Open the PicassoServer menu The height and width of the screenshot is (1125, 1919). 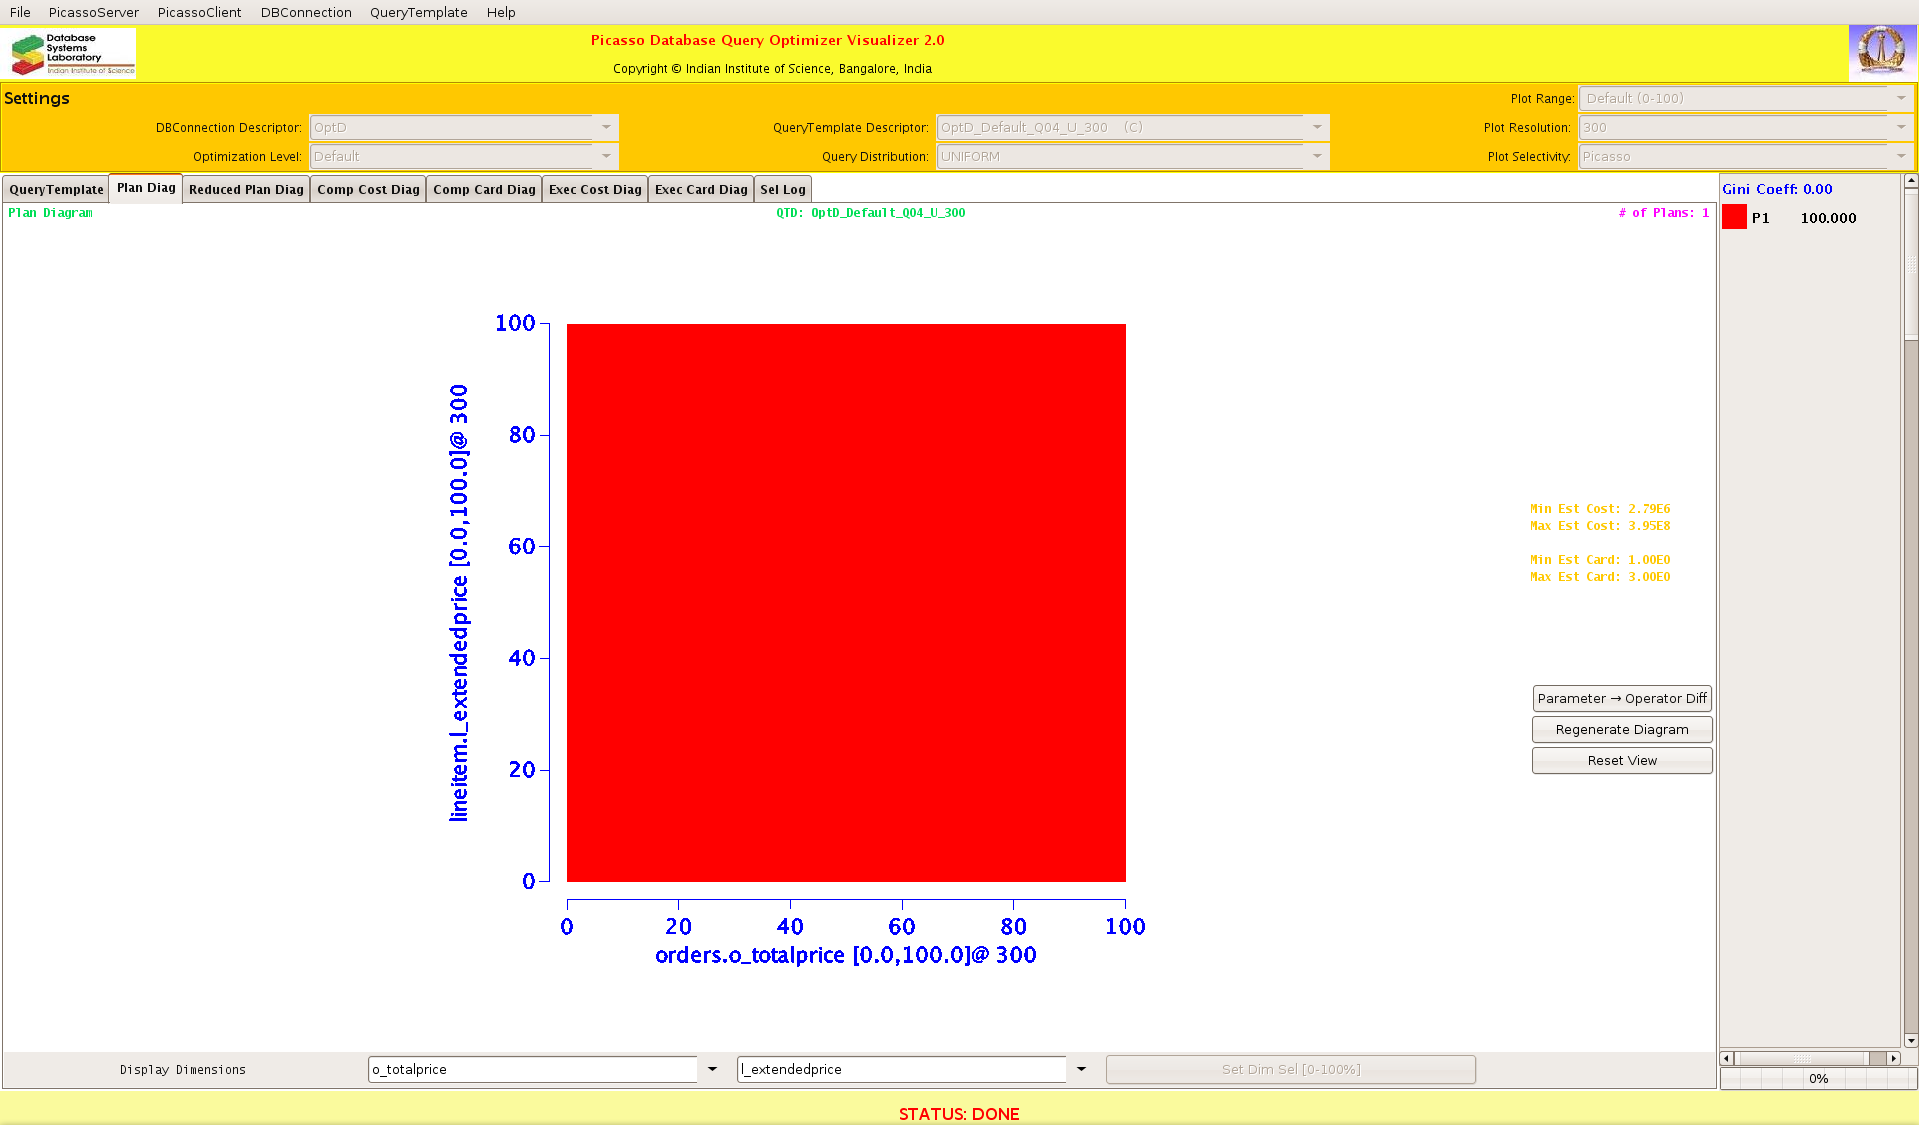(93, 12)
